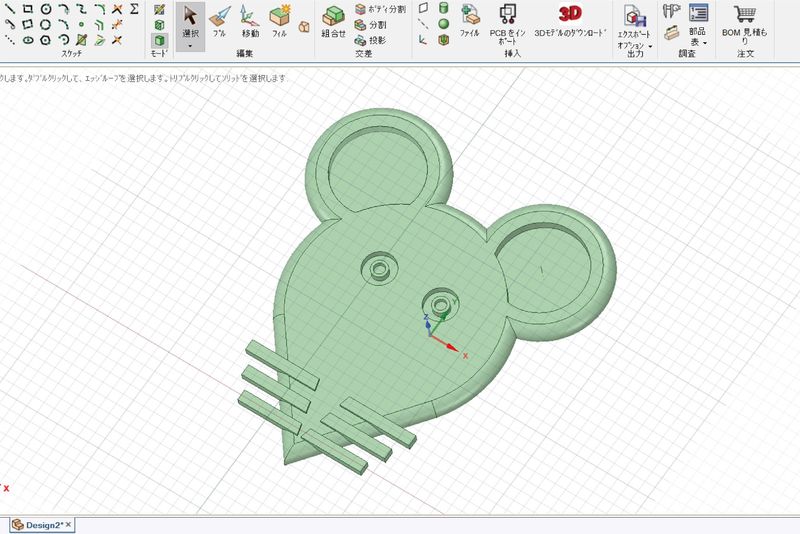800x534 pixels.
Task: Select the mouse's left ear recess face
Action: (x=379, y=171)
